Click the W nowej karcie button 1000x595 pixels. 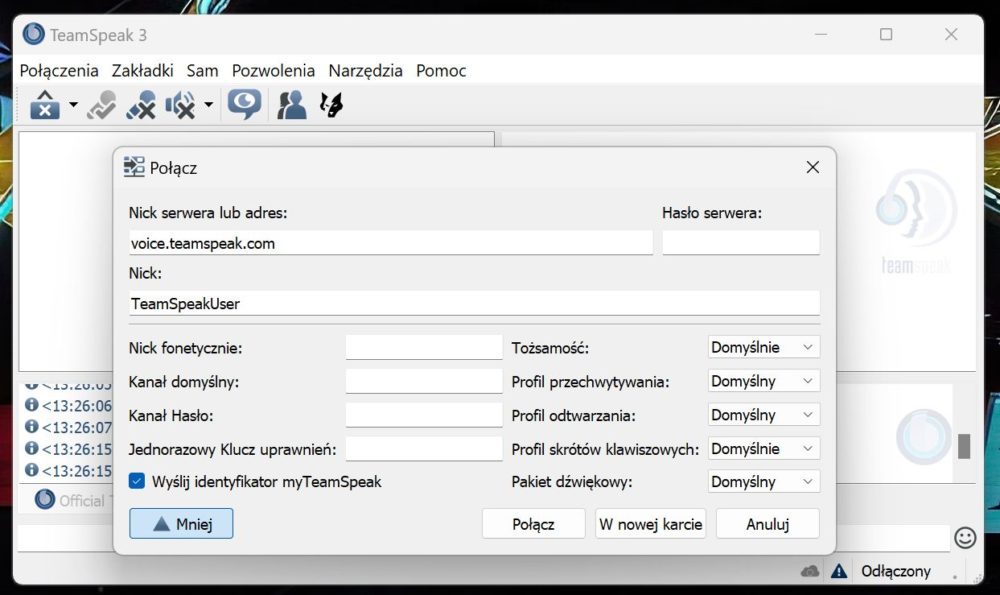click(651, 524)
